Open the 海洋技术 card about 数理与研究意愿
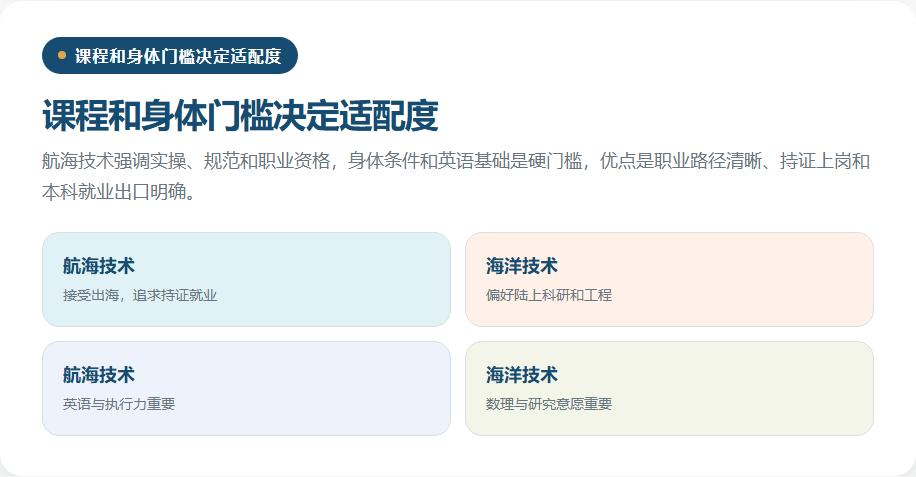Image resolution: width=916 pixels, height=477 pixels. point(669,388)
